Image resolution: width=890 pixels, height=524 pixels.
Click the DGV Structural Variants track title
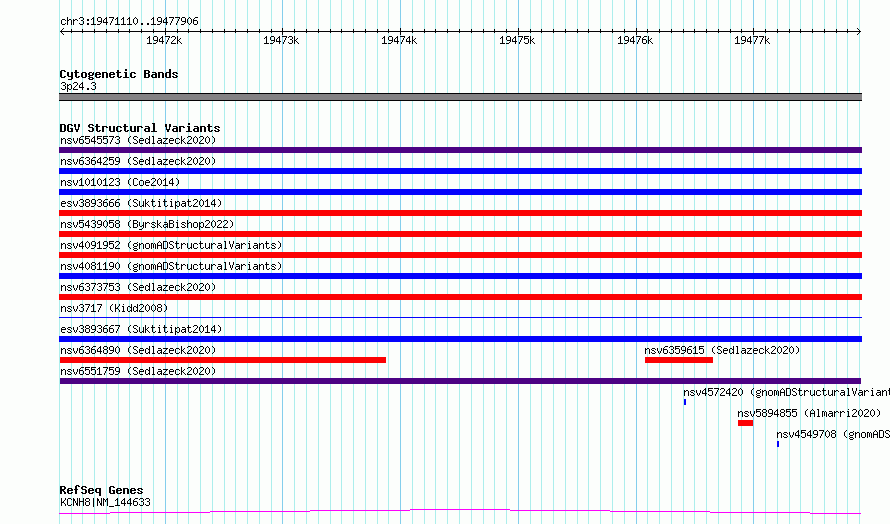coord(140,128)
